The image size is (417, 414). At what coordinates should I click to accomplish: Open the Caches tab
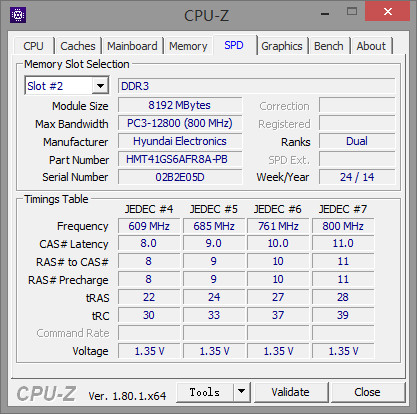(78, 46)
